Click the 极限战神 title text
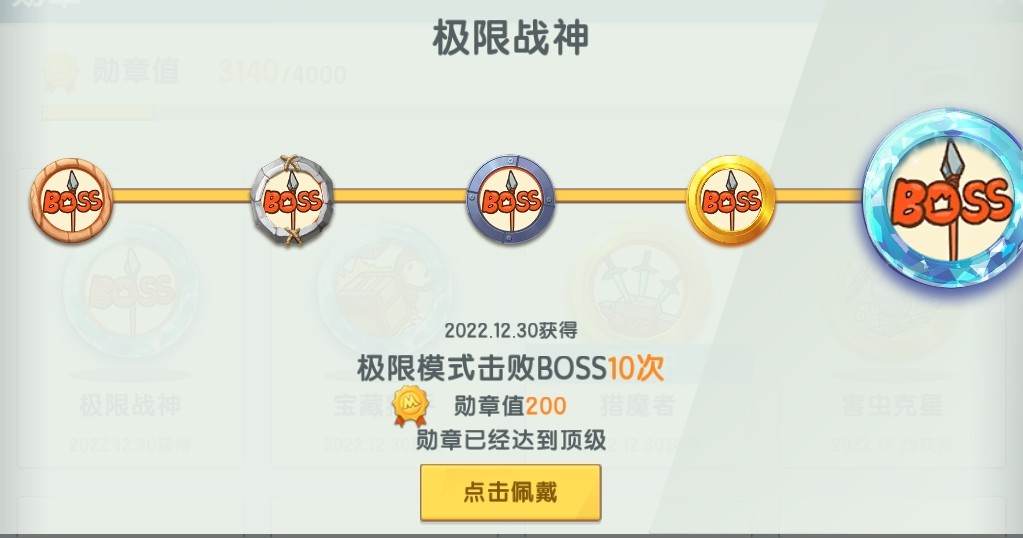This screenshot has width=1023, height=538. 511,37
